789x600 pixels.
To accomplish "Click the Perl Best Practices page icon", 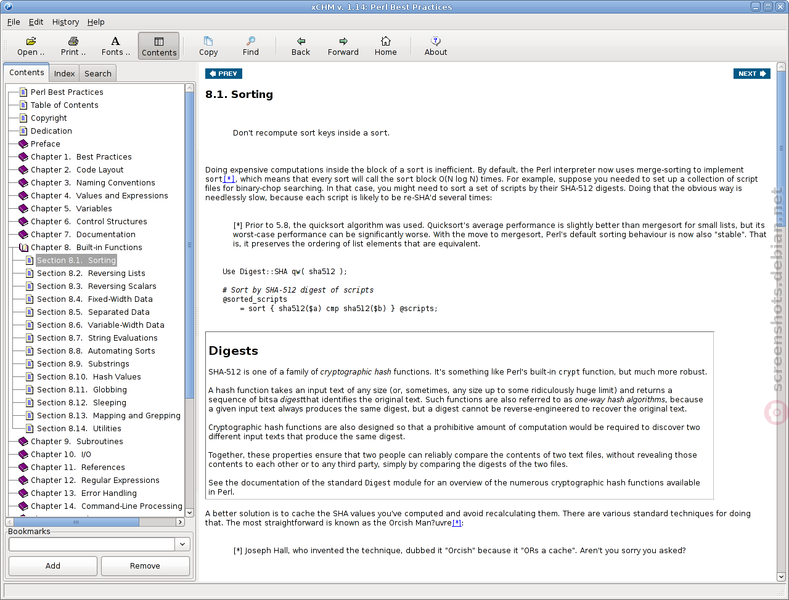I will coord(23,92).
